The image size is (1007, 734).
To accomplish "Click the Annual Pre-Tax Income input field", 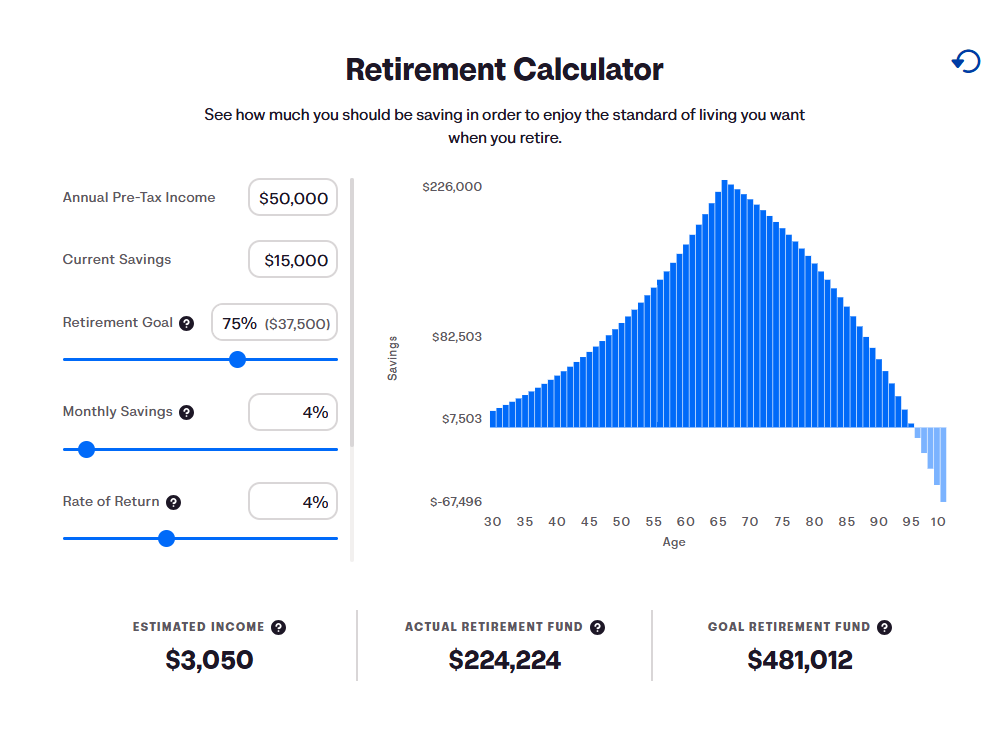I will (293, 198).
